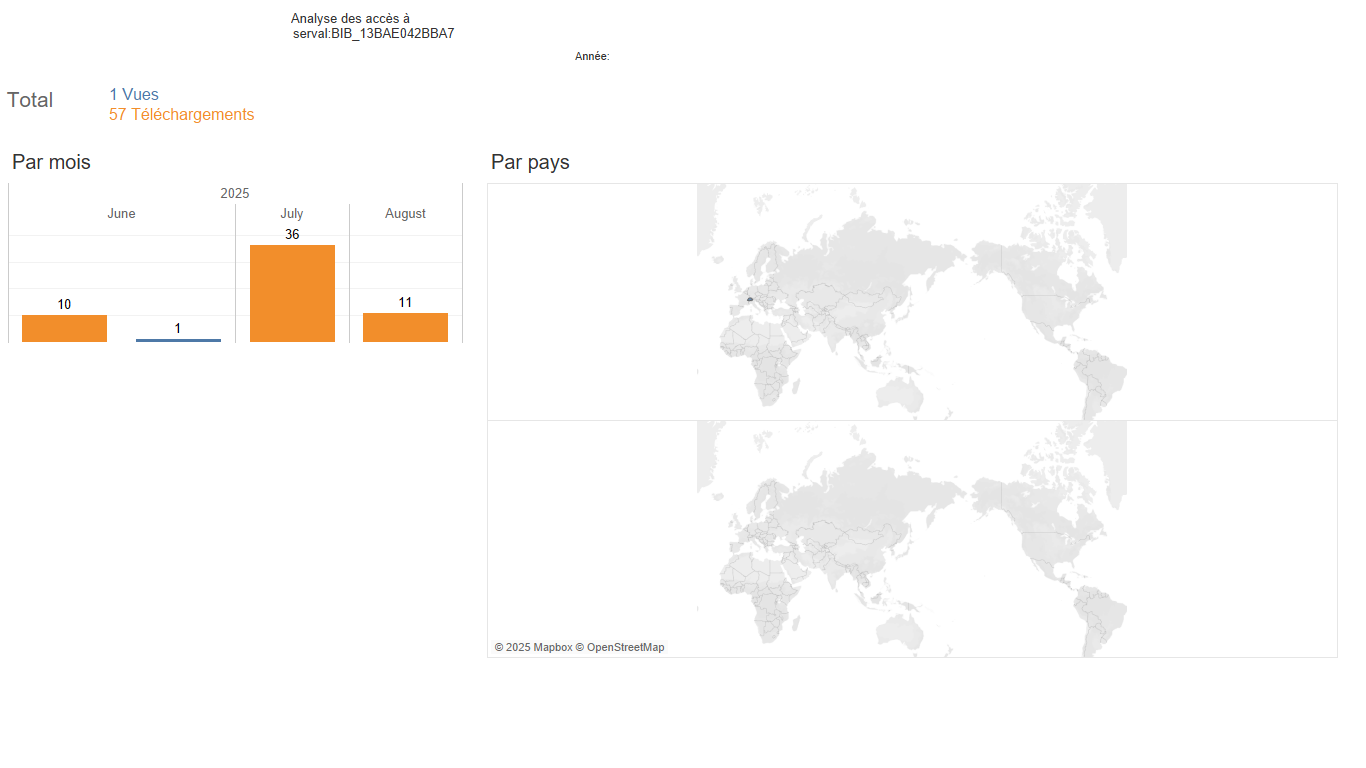
Task: Click the 'Année:' filter label
Action: point(592,57)
